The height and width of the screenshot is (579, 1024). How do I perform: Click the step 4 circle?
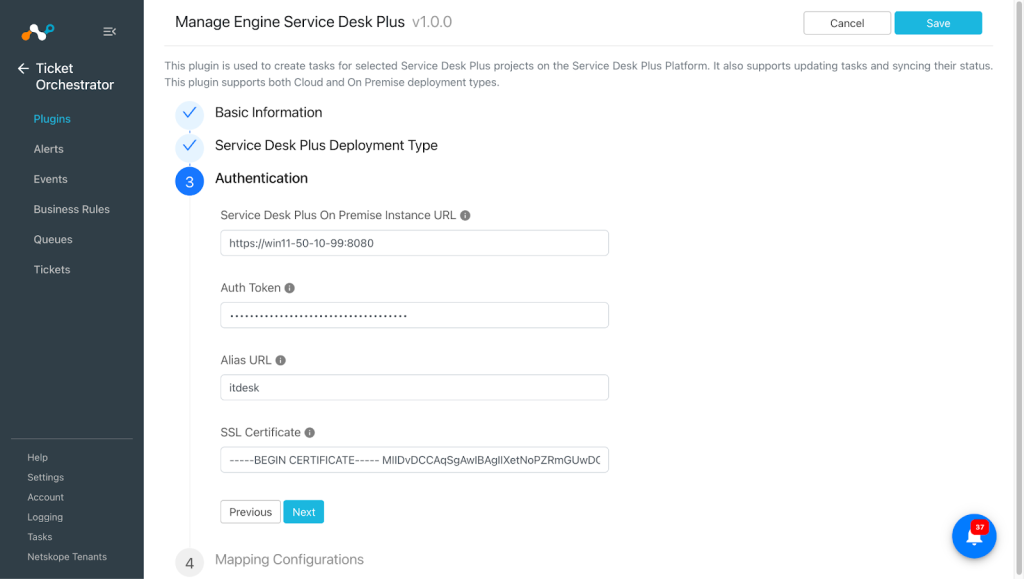[x=189, y=563]
